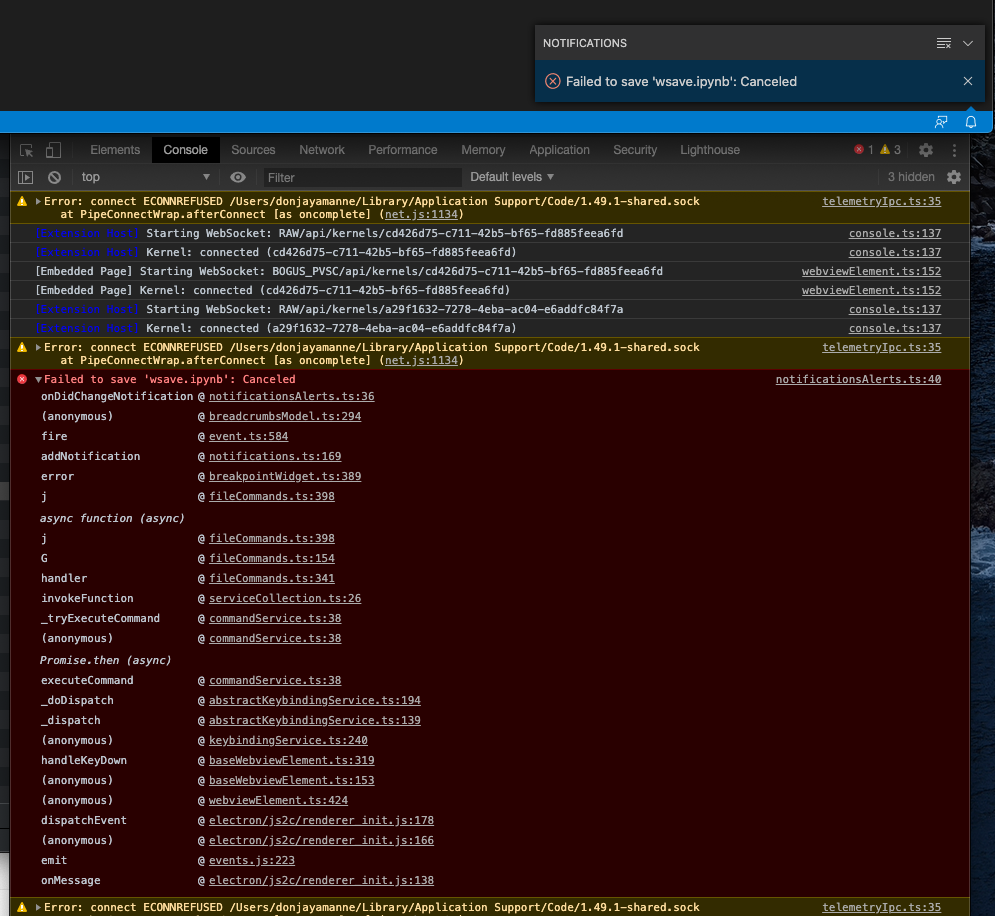
Task: Open the 'Default levels' dropdown
Action: pyautogui.click(x=512, y=177)
